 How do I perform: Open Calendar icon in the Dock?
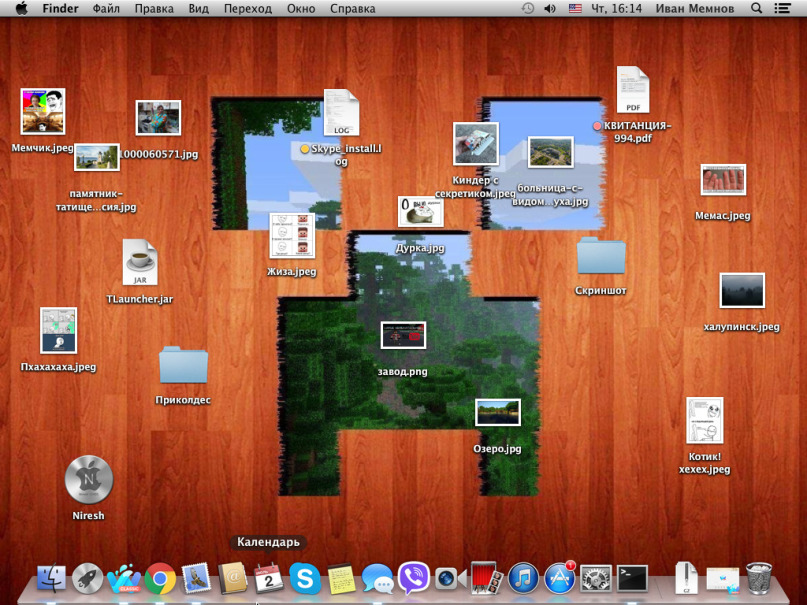tap(269, 578)
